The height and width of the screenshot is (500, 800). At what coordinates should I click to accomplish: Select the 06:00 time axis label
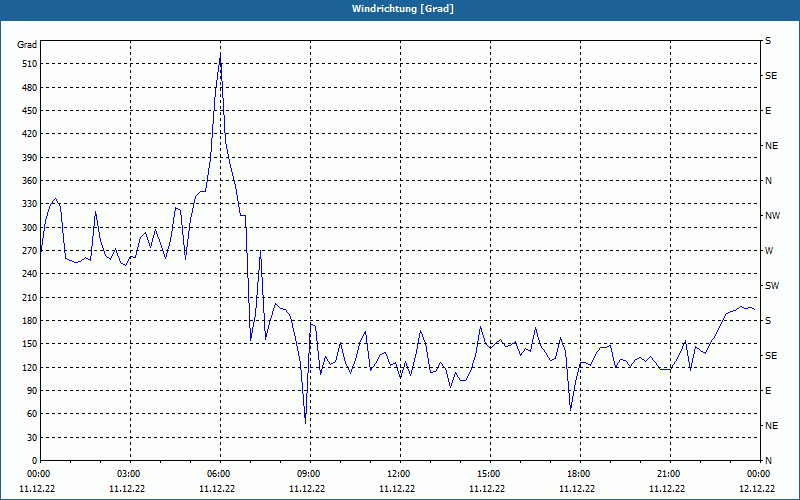pos(220,473)
